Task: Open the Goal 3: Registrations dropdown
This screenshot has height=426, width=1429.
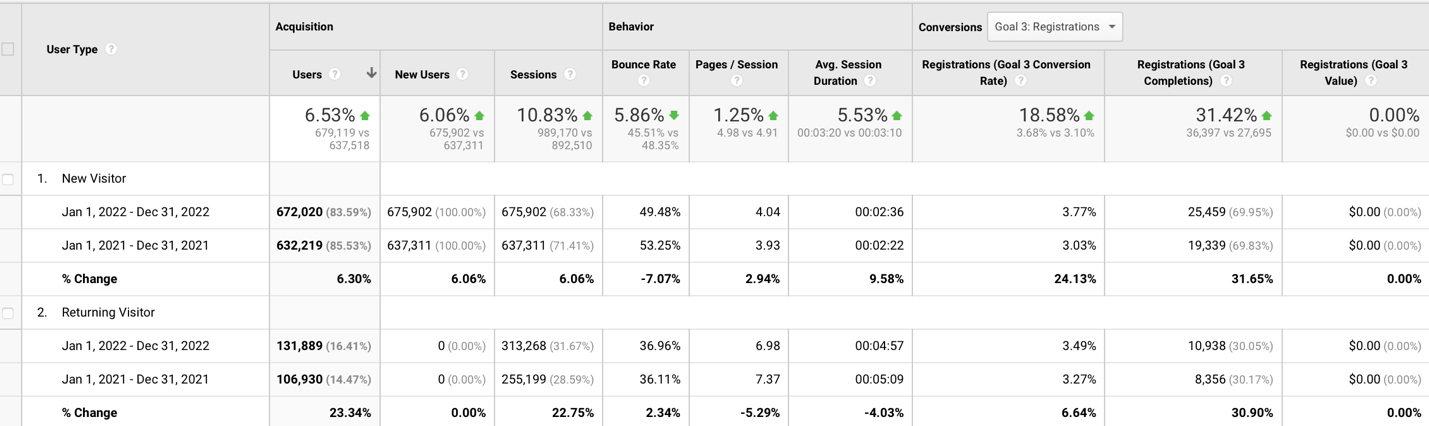Action: click(1054, 27)
